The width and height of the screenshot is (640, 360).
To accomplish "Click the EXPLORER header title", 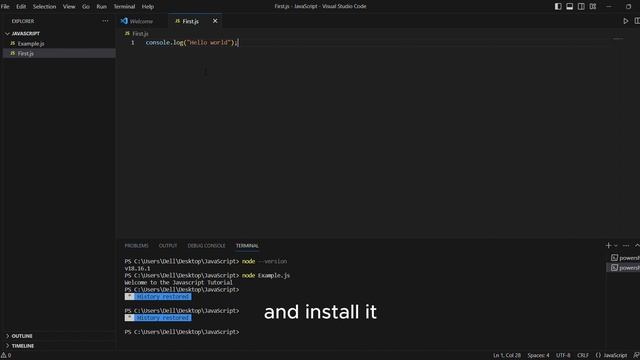I will pos(23,21).
